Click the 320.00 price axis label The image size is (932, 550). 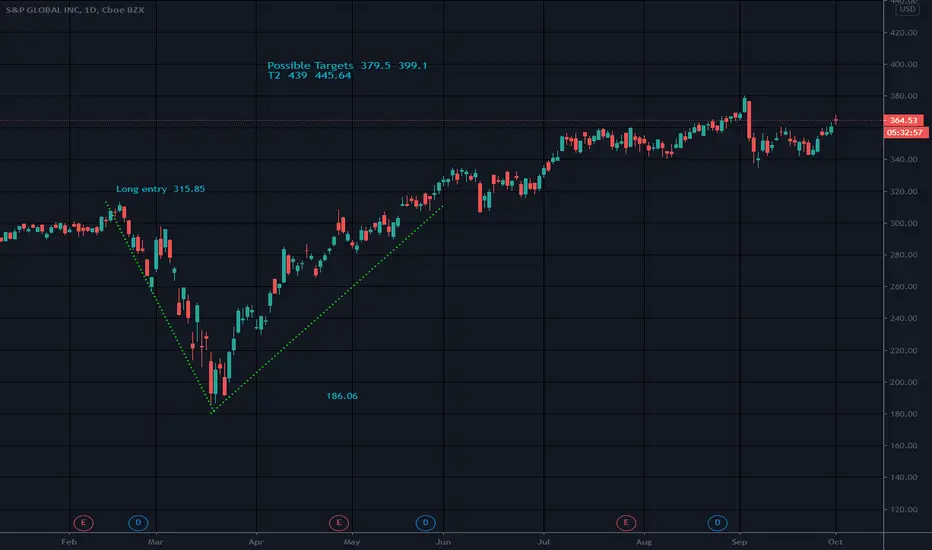pos(903,191)
